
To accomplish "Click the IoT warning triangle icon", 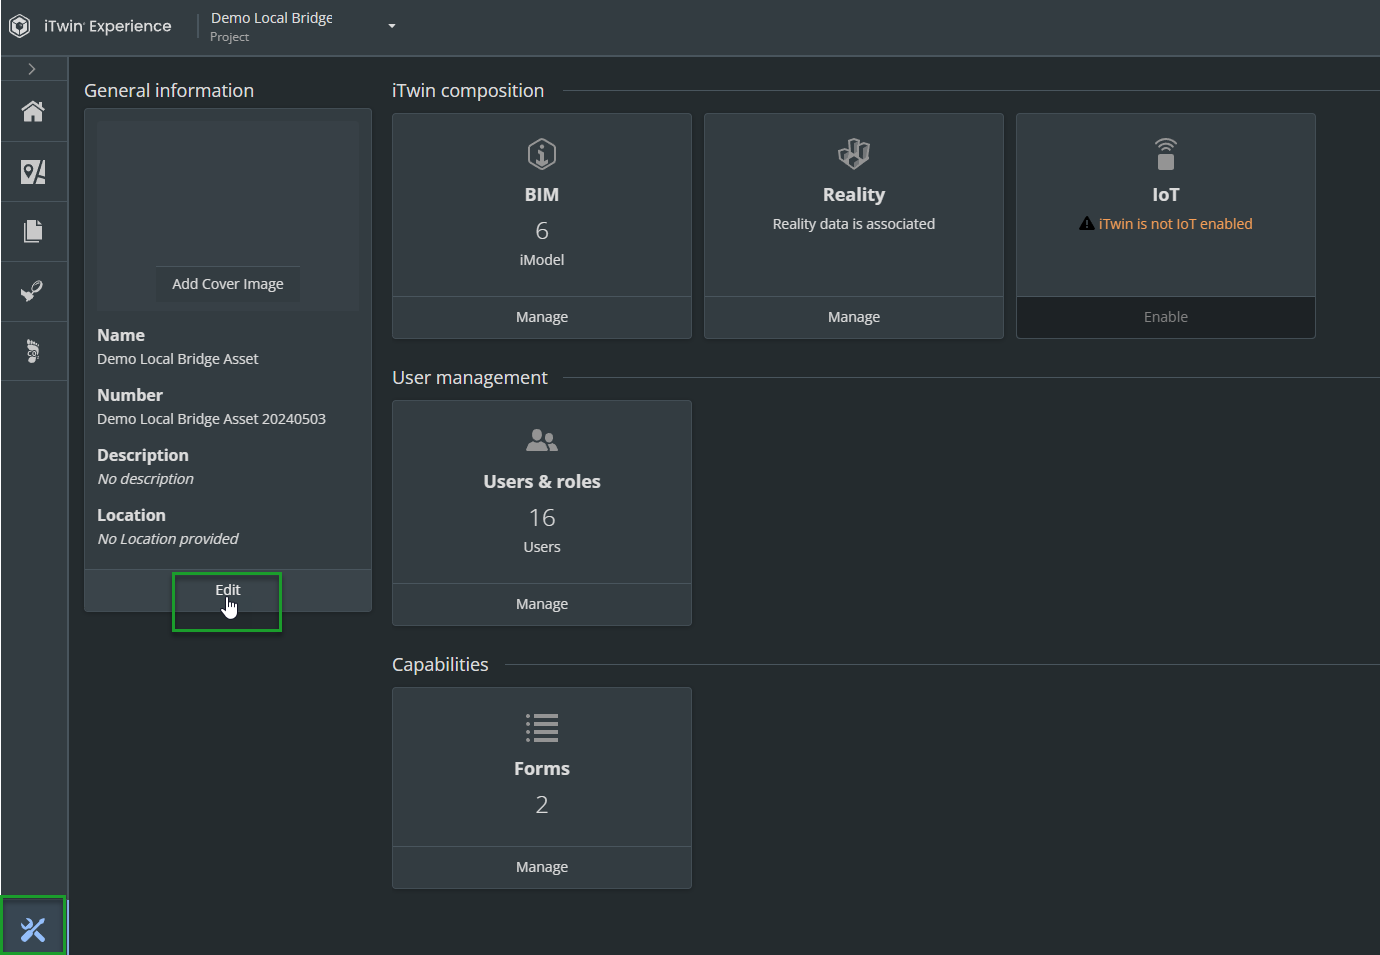I will pos(1087,223).
